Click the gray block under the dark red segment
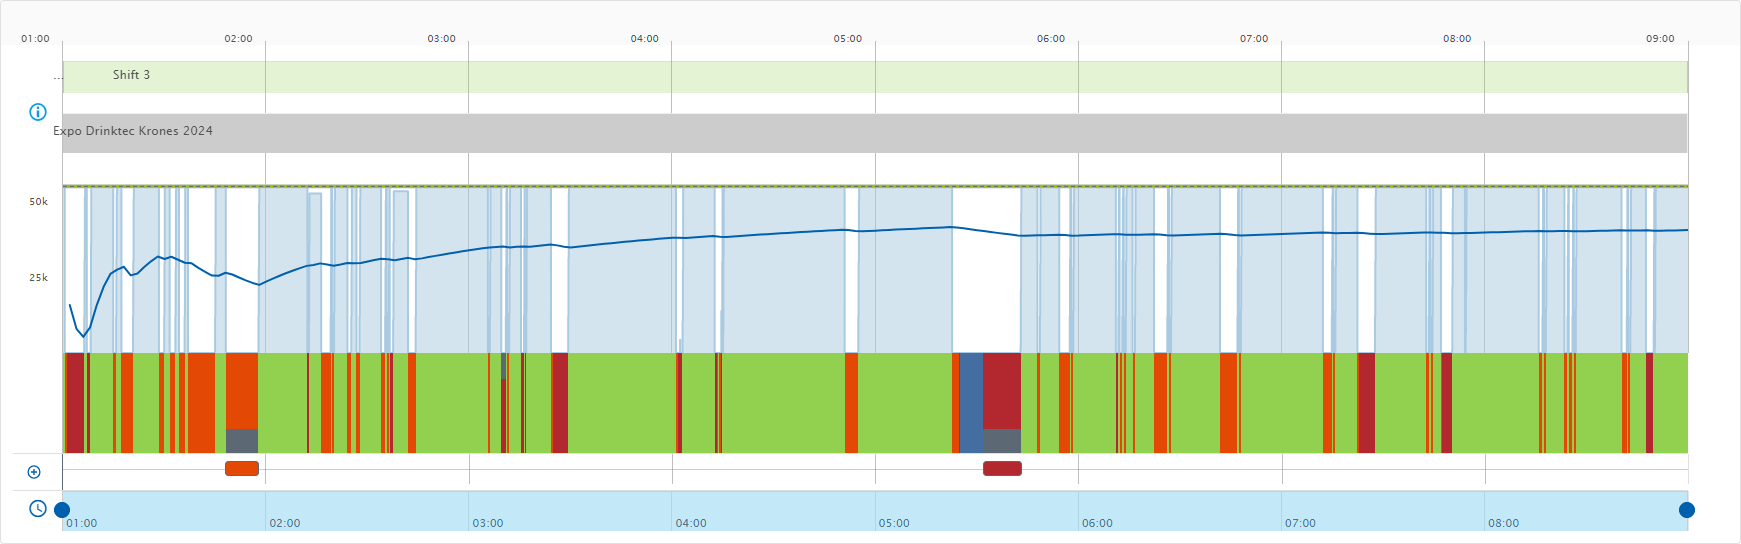The width and height of the screenshot is (1741, 544). (1002, 441)
